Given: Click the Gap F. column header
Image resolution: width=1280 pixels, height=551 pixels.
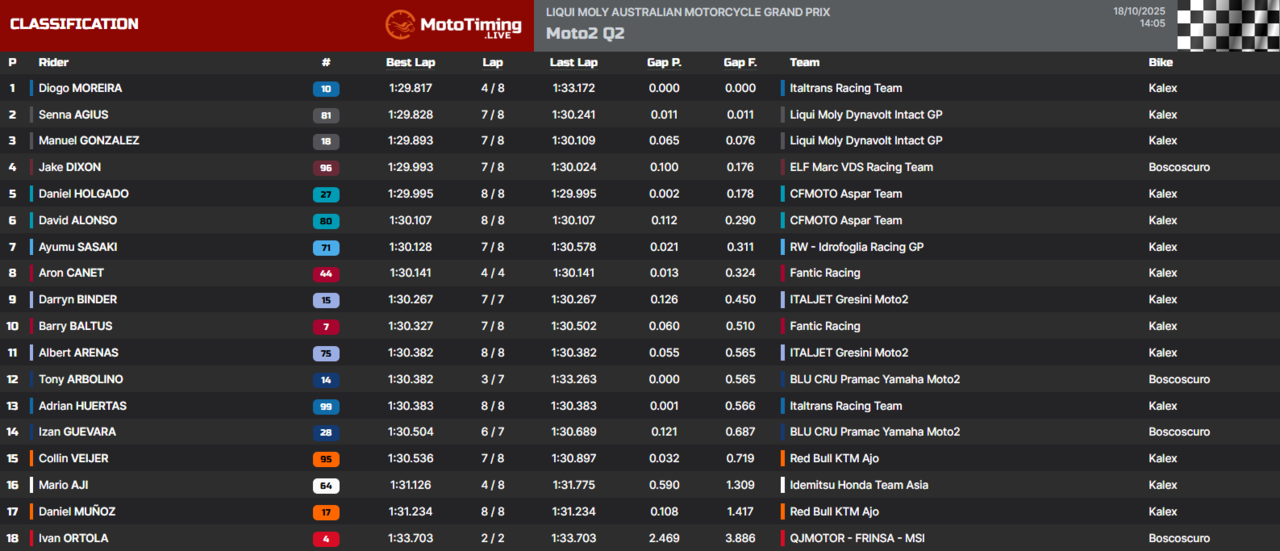Looking at the screenshot, I should (740, 62).
